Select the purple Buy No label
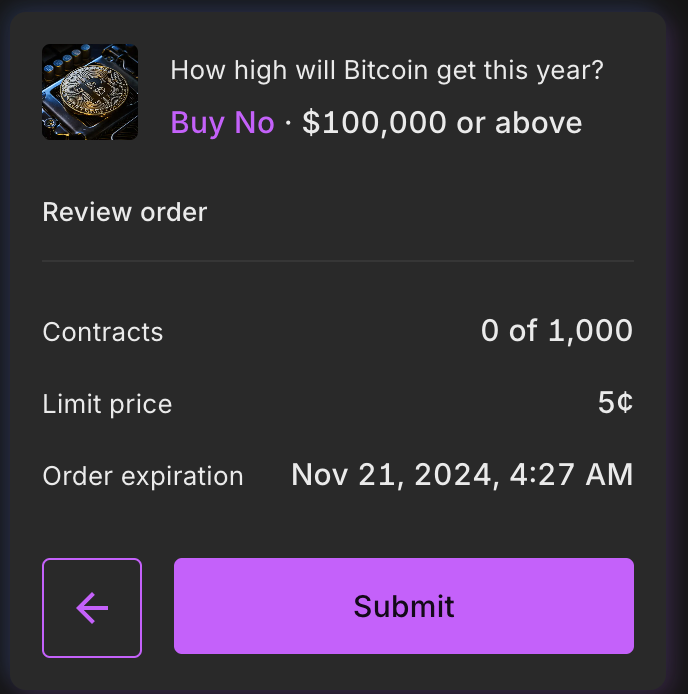Image resolution: width=688 pixels, height=694 pixels. tap(223, 123)
